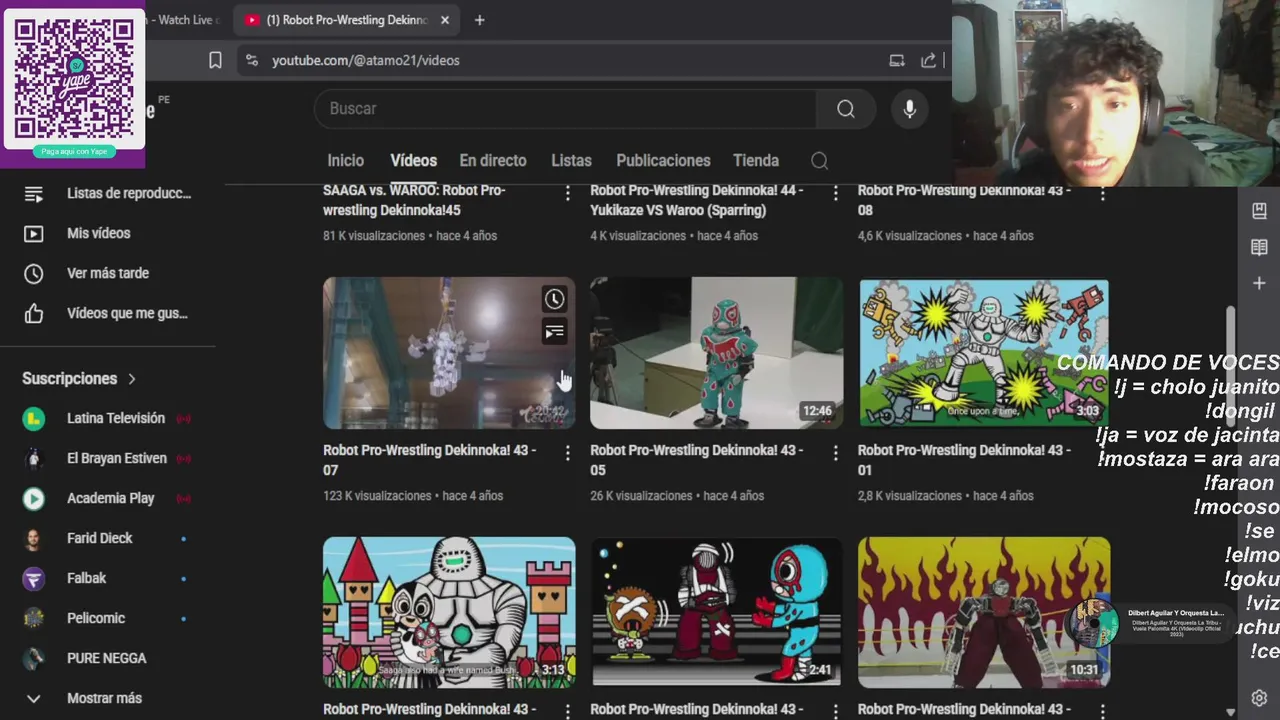Close the Robot Pro-Wrestling Dekinnoka tab

tap(445, 20)
